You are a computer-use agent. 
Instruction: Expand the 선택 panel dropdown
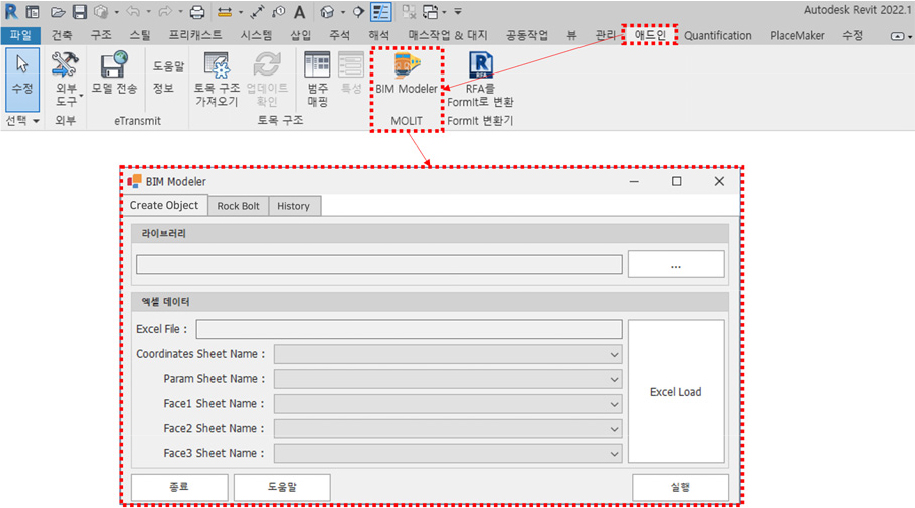[x=22, y=121]
